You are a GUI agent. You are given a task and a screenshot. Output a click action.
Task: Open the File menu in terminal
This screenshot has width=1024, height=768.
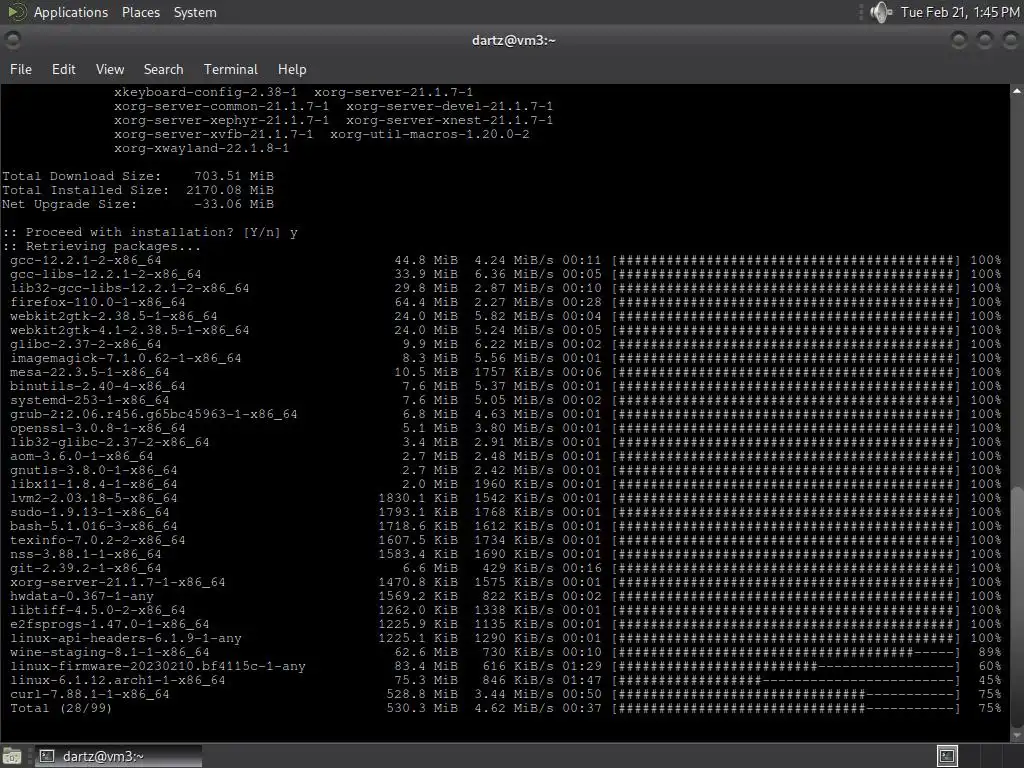(21, 69)
